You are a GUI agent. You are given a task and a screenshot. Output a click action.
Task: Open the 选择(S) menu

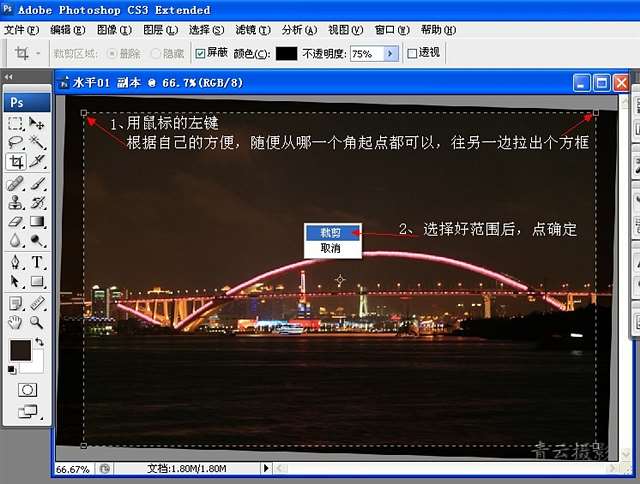207,30
